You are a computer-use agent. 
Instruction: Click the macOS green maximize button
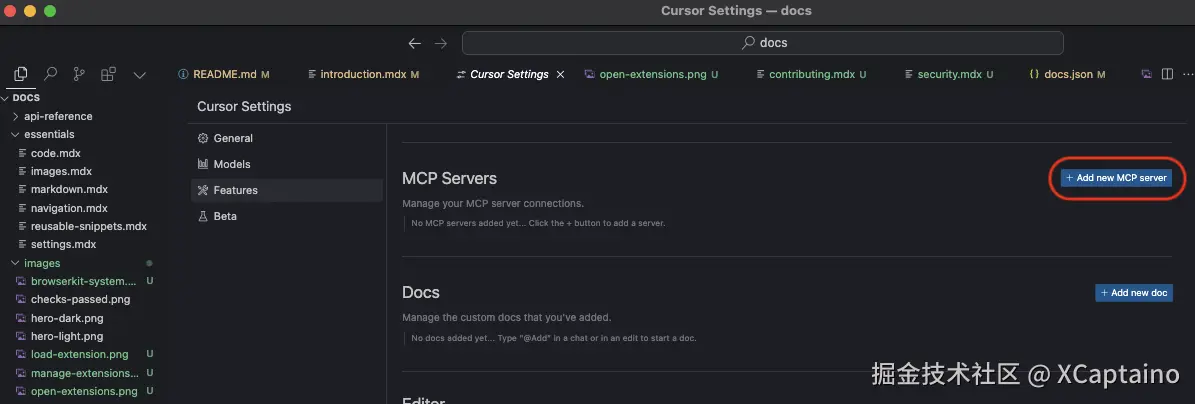(x=50, y=11)
